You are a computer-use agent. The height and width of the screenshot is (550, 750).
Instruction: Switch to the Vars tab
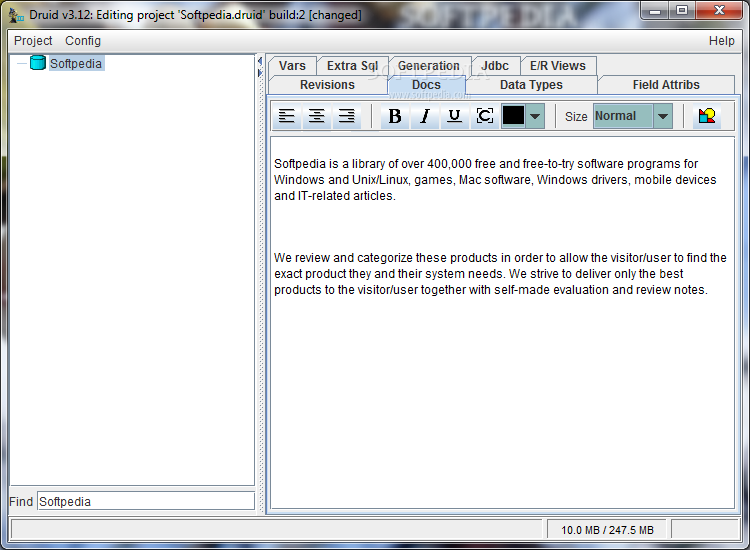pyautogui.click(x=292, y=66)
